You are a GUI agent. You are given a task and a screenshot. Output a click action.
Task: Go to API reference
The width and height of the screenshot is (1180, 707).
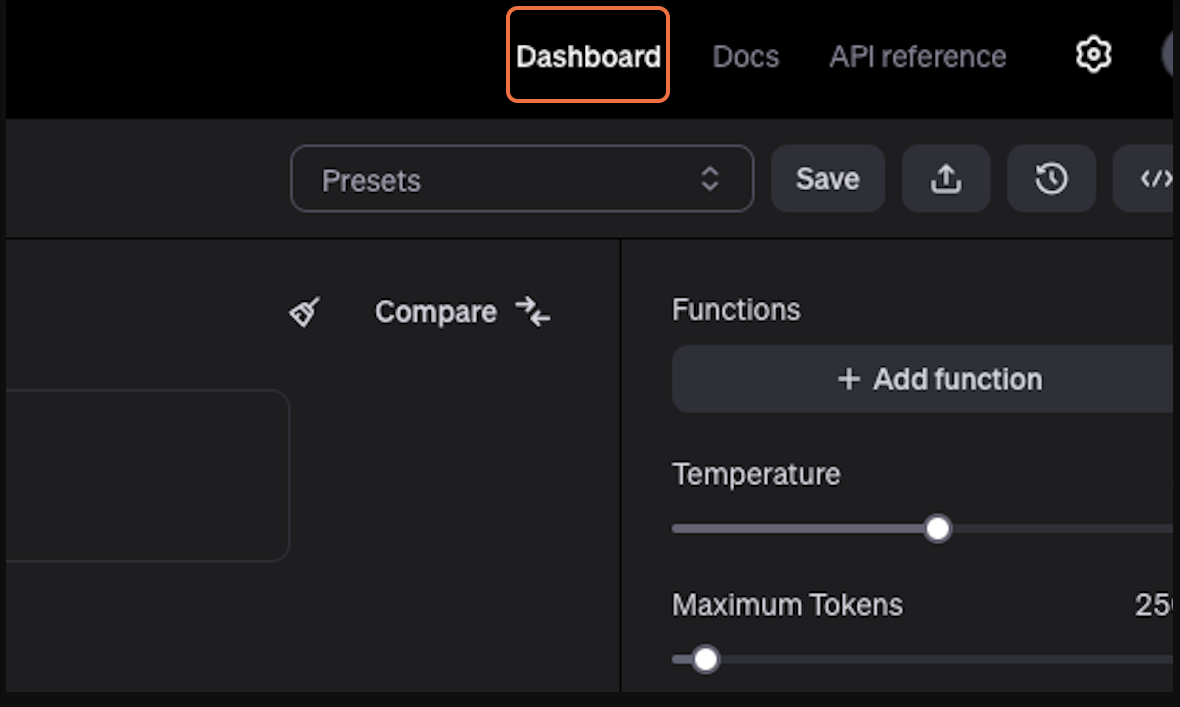tap(917, 56)
